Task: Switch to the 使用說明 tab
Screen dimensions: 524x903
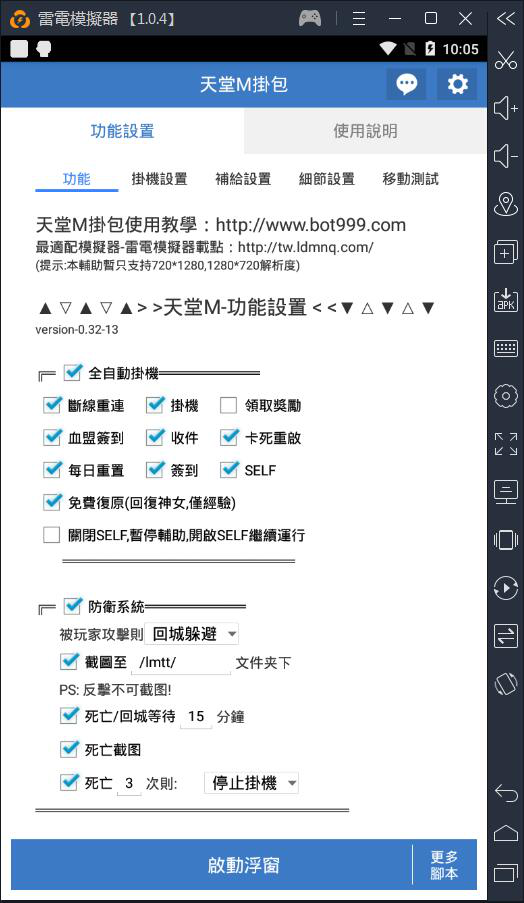Action: (365, 131)
